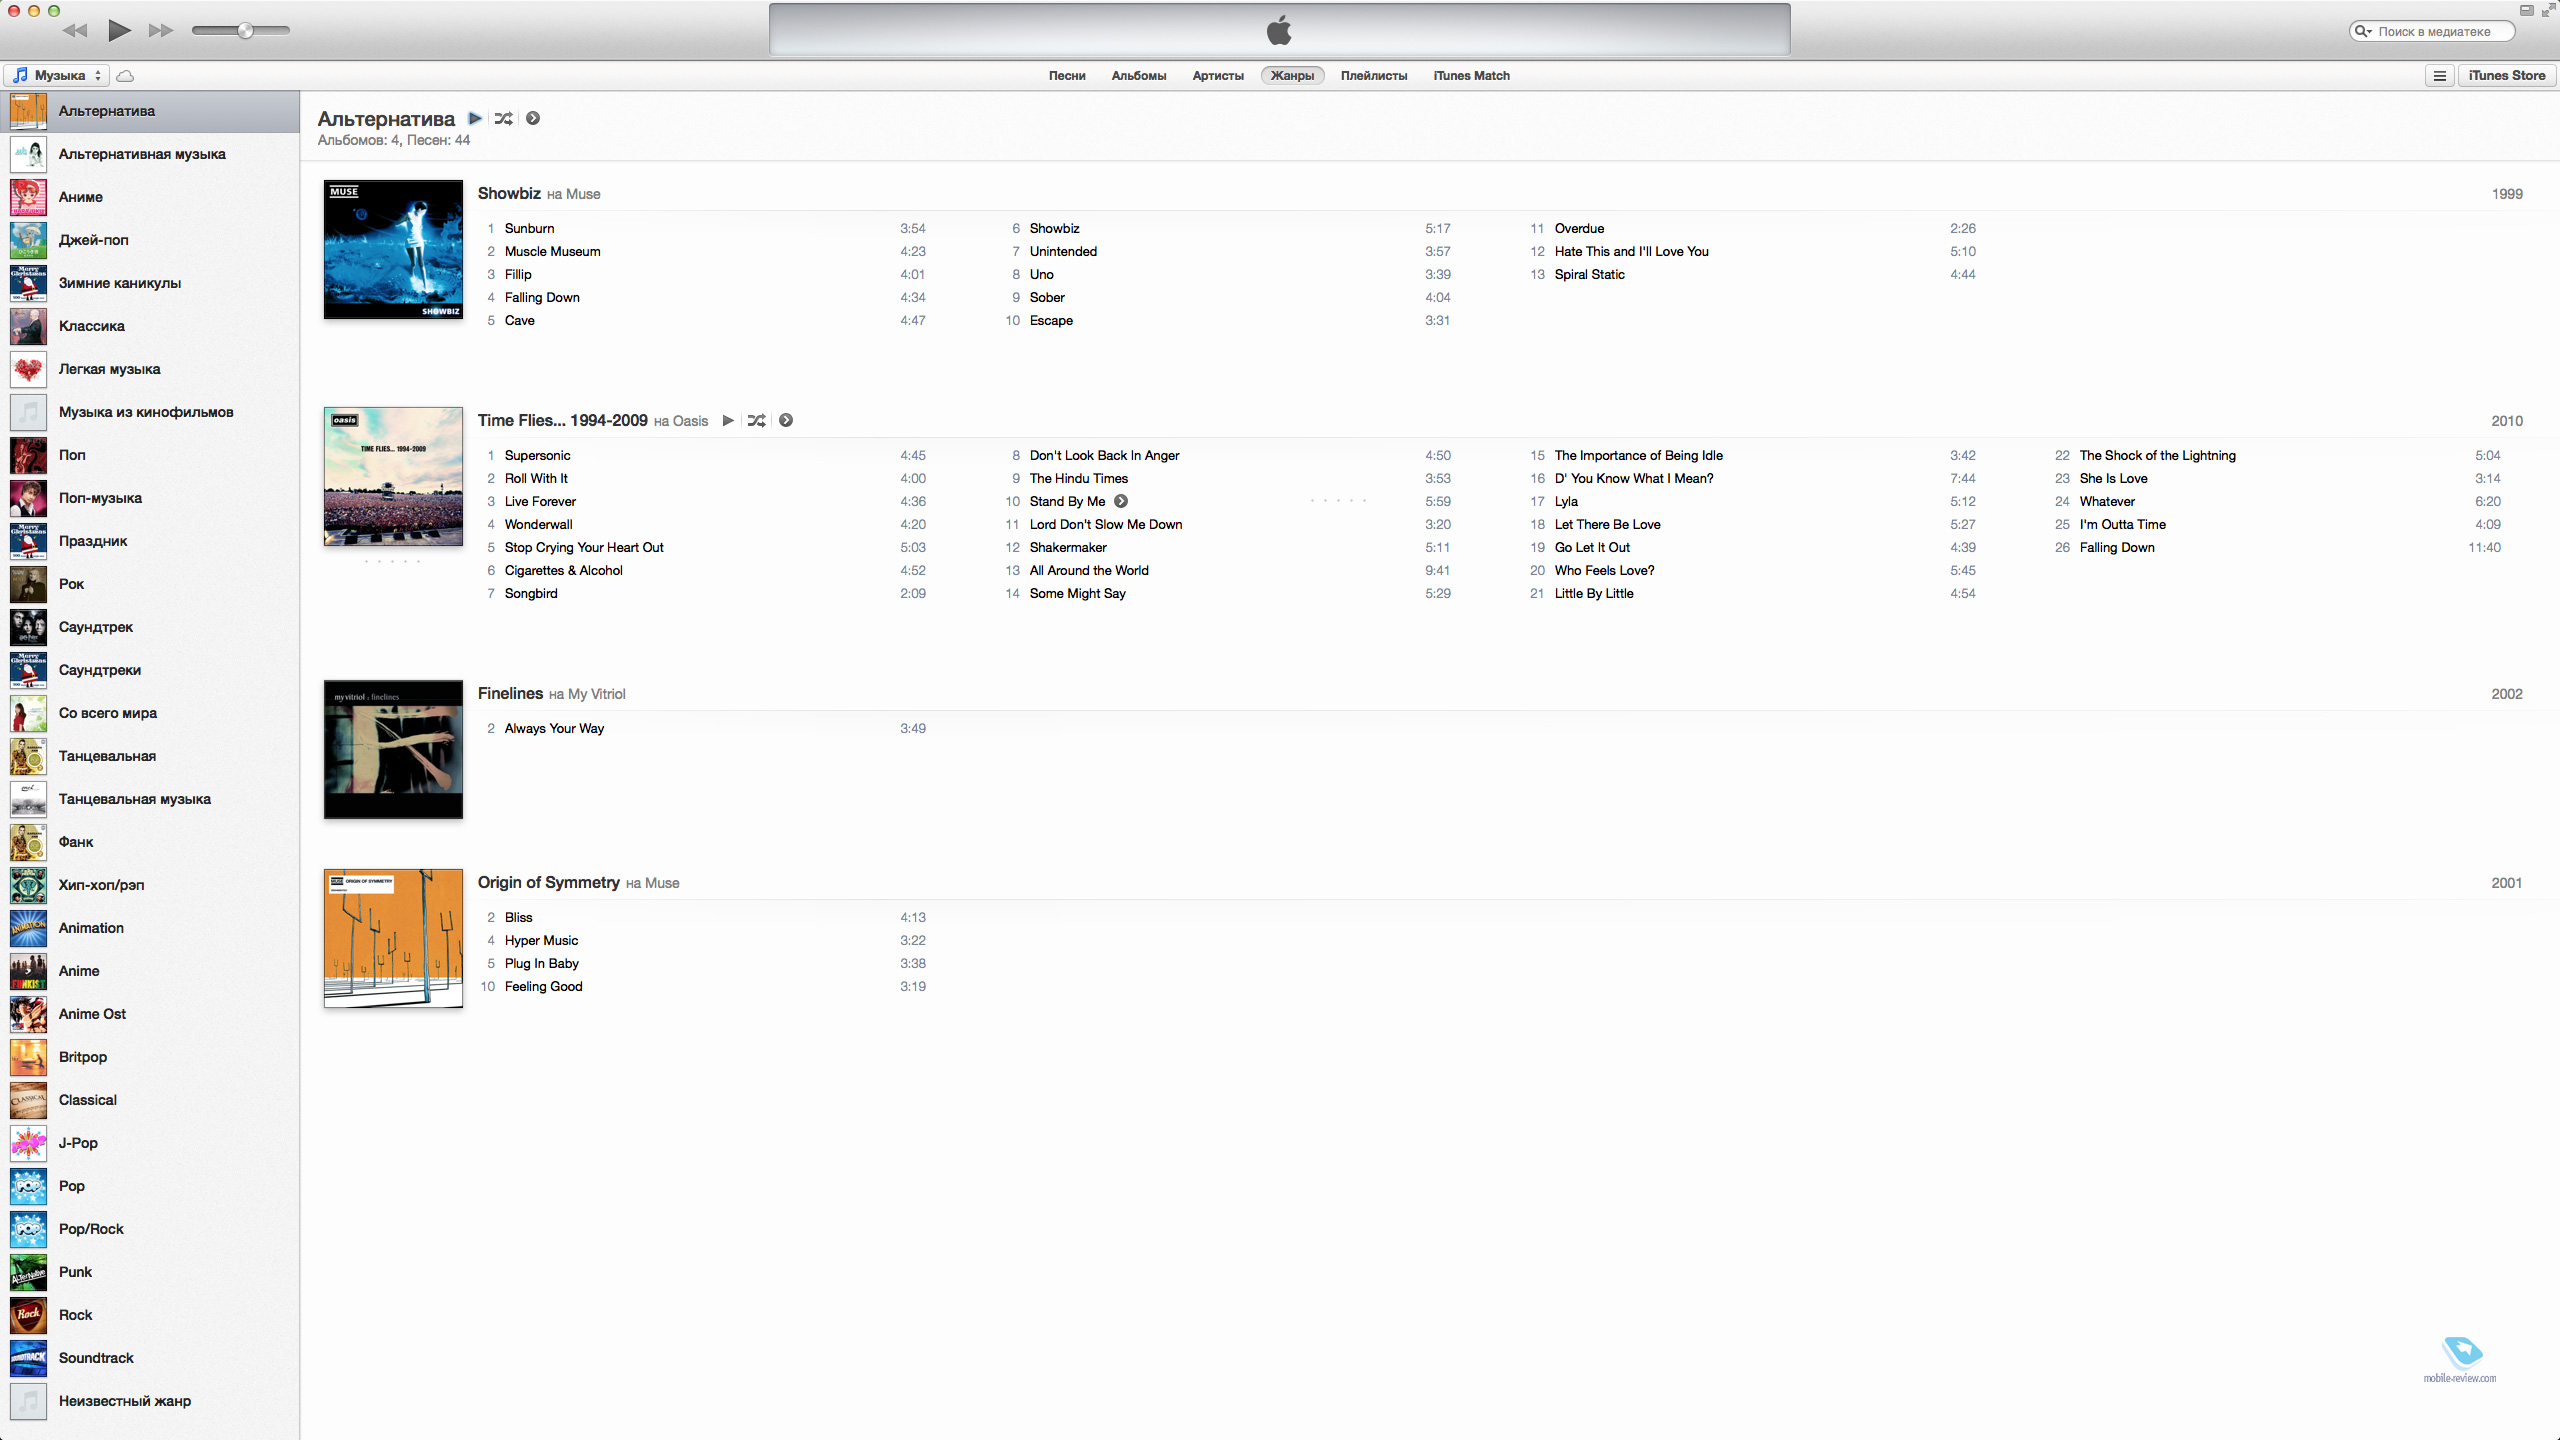Open the Музыка library dropdown
Image resolution: width=2560 pixels, height=1440 pixels.
click(x=57, y=76)
